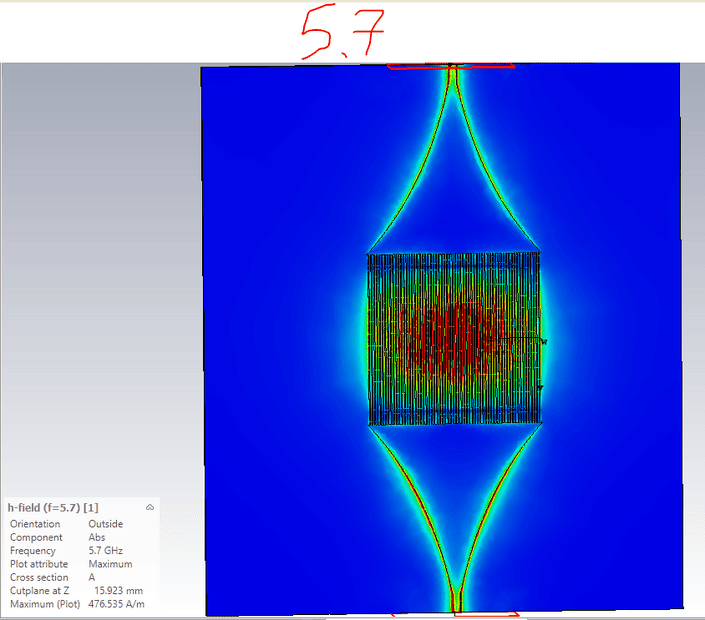Click the 'Cross section' label

point(39,577)
